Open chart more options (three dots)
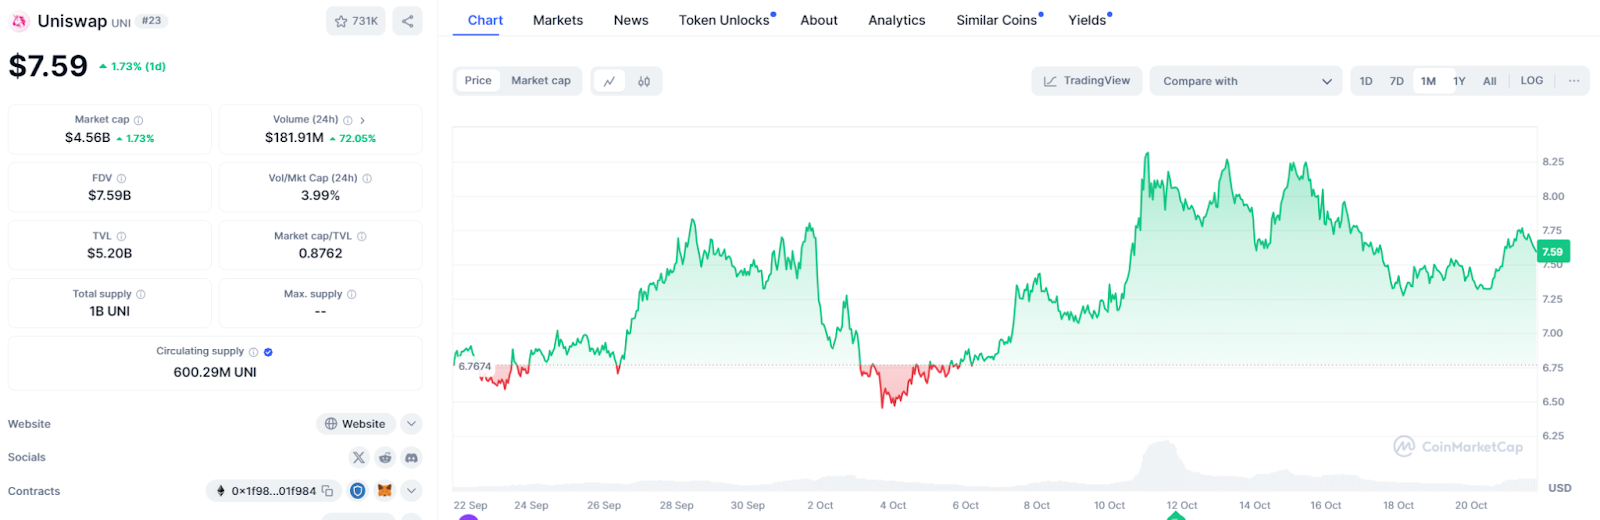The image size is (1600, 520). pyautogui.click(x=1574, y=81)
